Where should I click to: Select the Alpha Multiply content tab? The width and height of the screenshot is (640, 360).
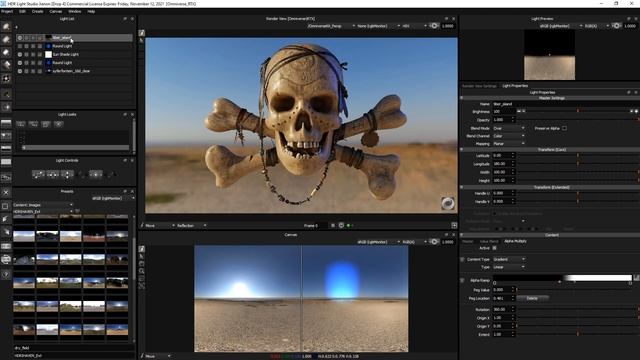point(515,241)
